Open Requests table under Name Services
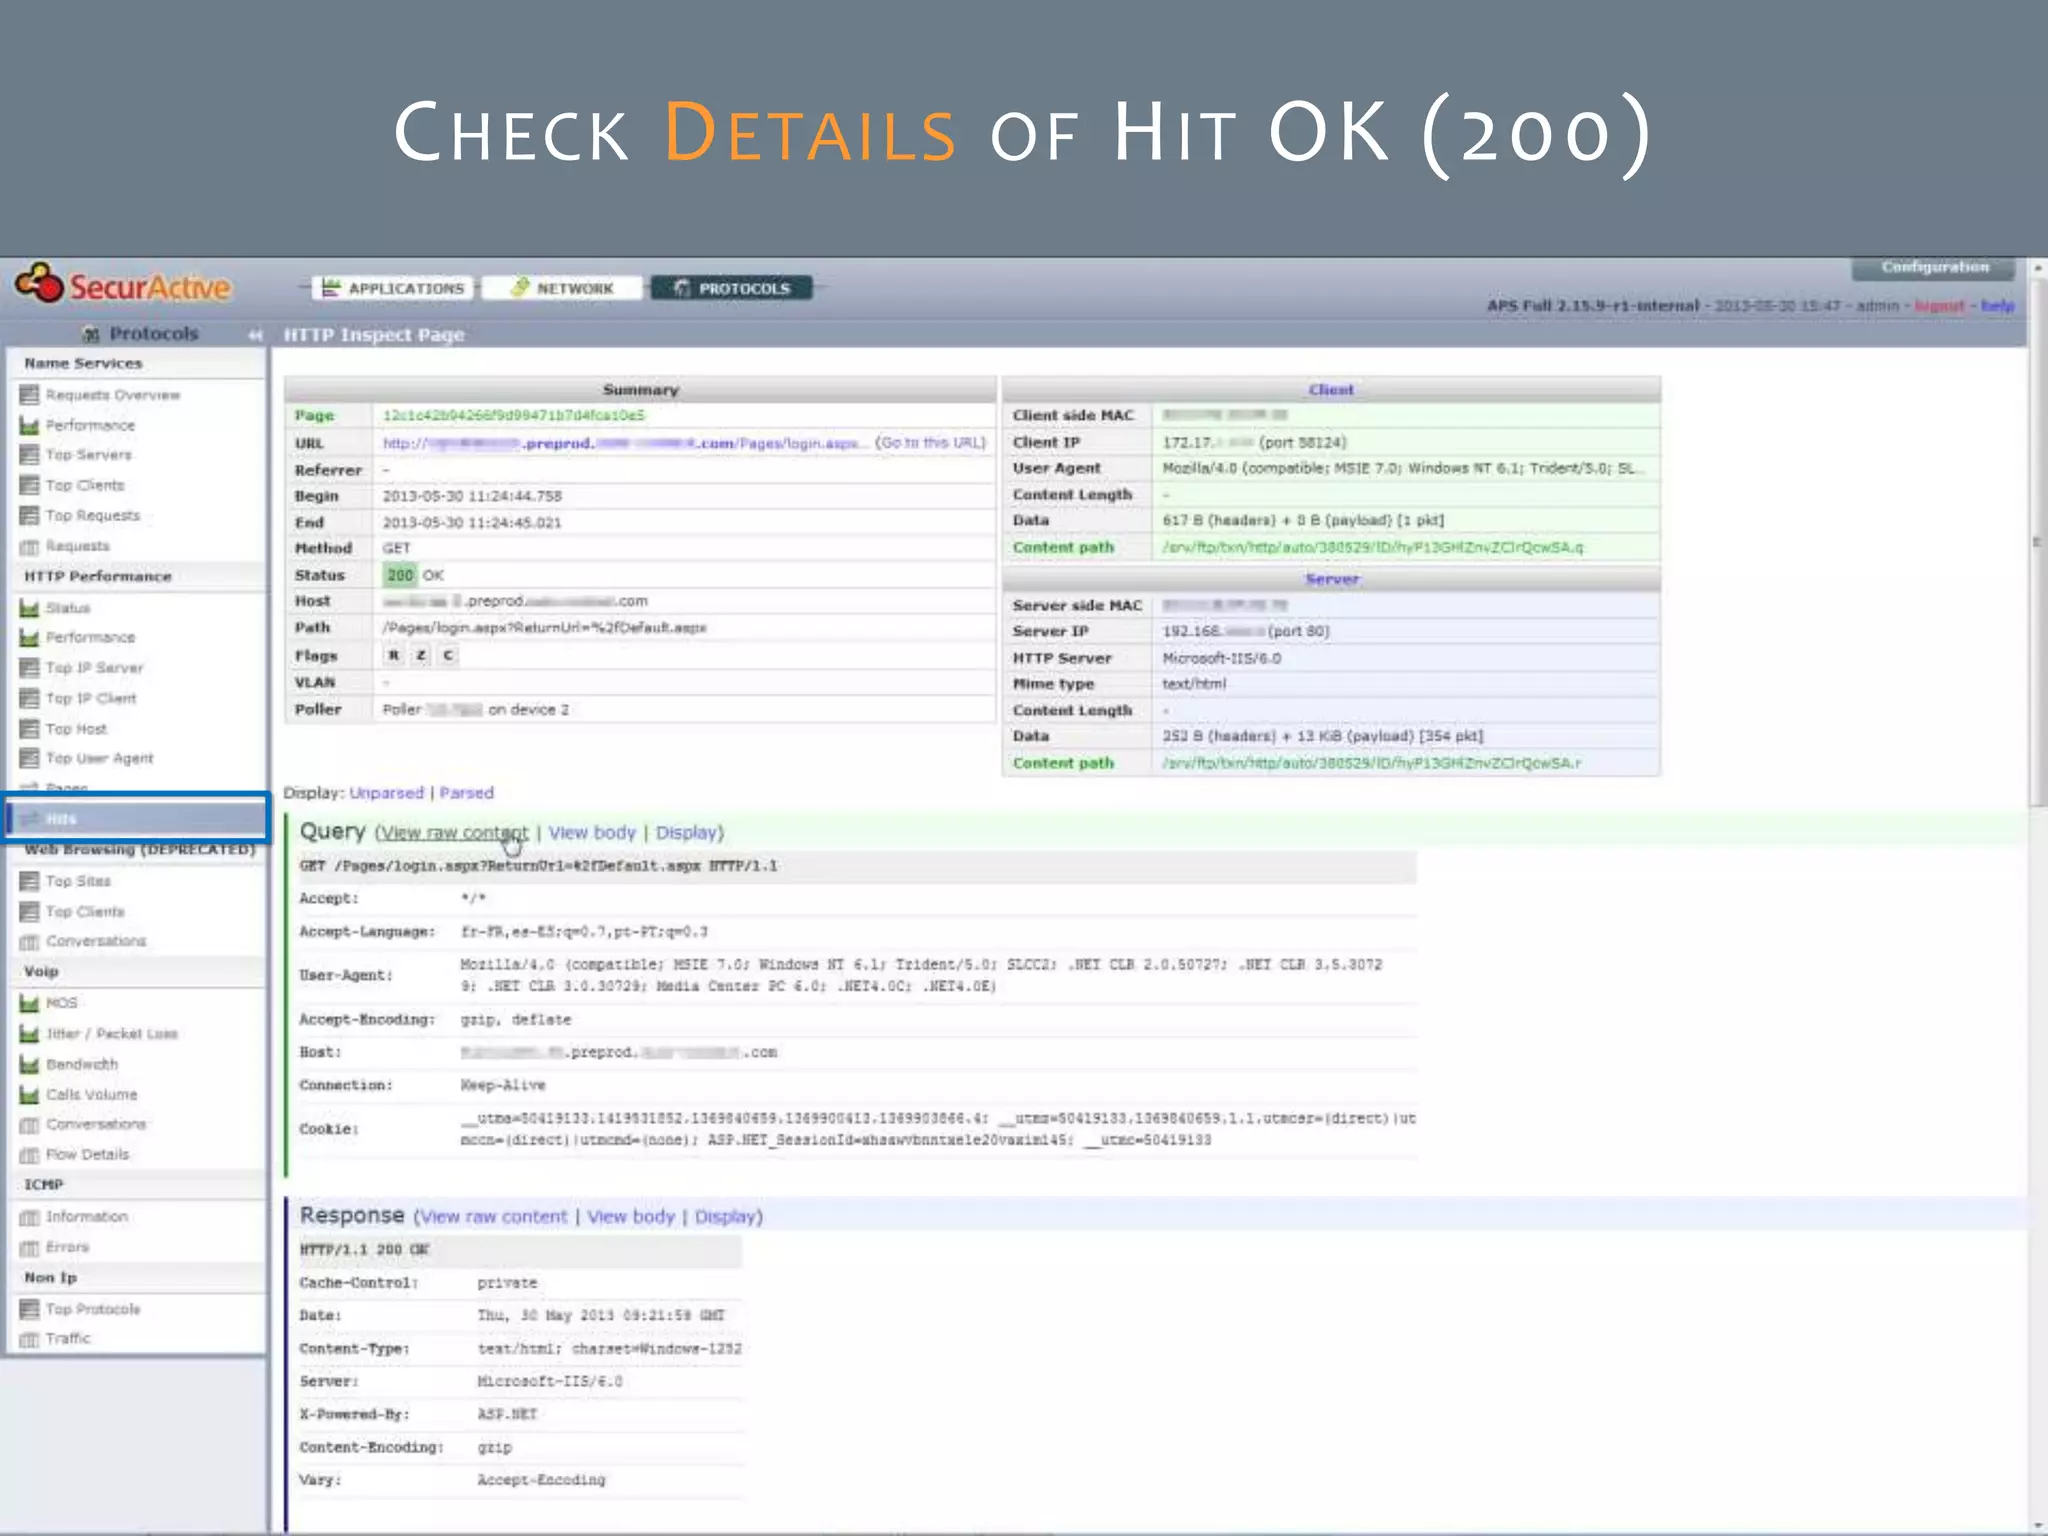The width and height of the screenshot is (2048, 1536). tap(77, 546)
